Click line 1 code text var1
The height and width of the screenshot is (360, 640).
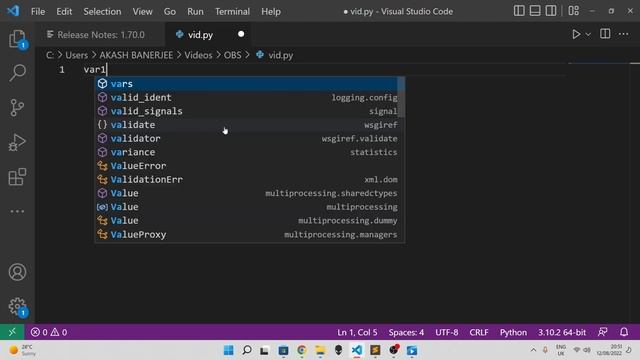click(95, 69)
